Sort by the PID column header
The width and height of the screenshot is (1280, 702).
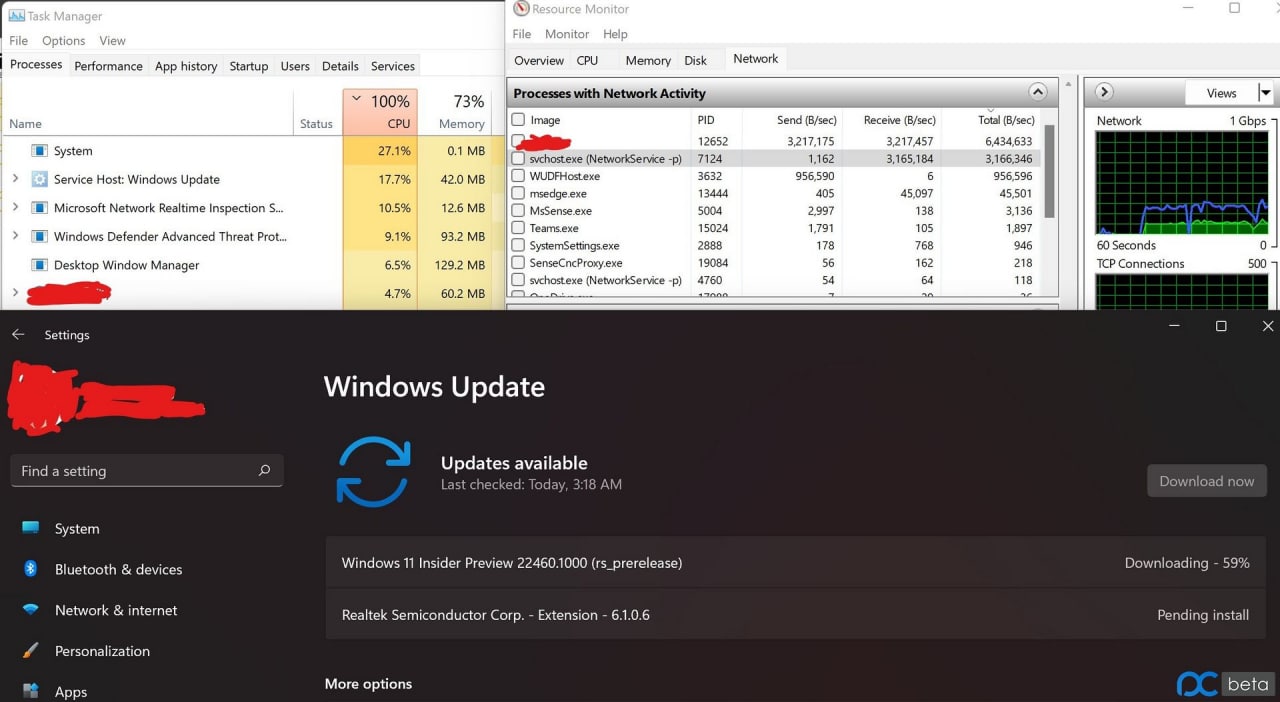pos(706,120)
